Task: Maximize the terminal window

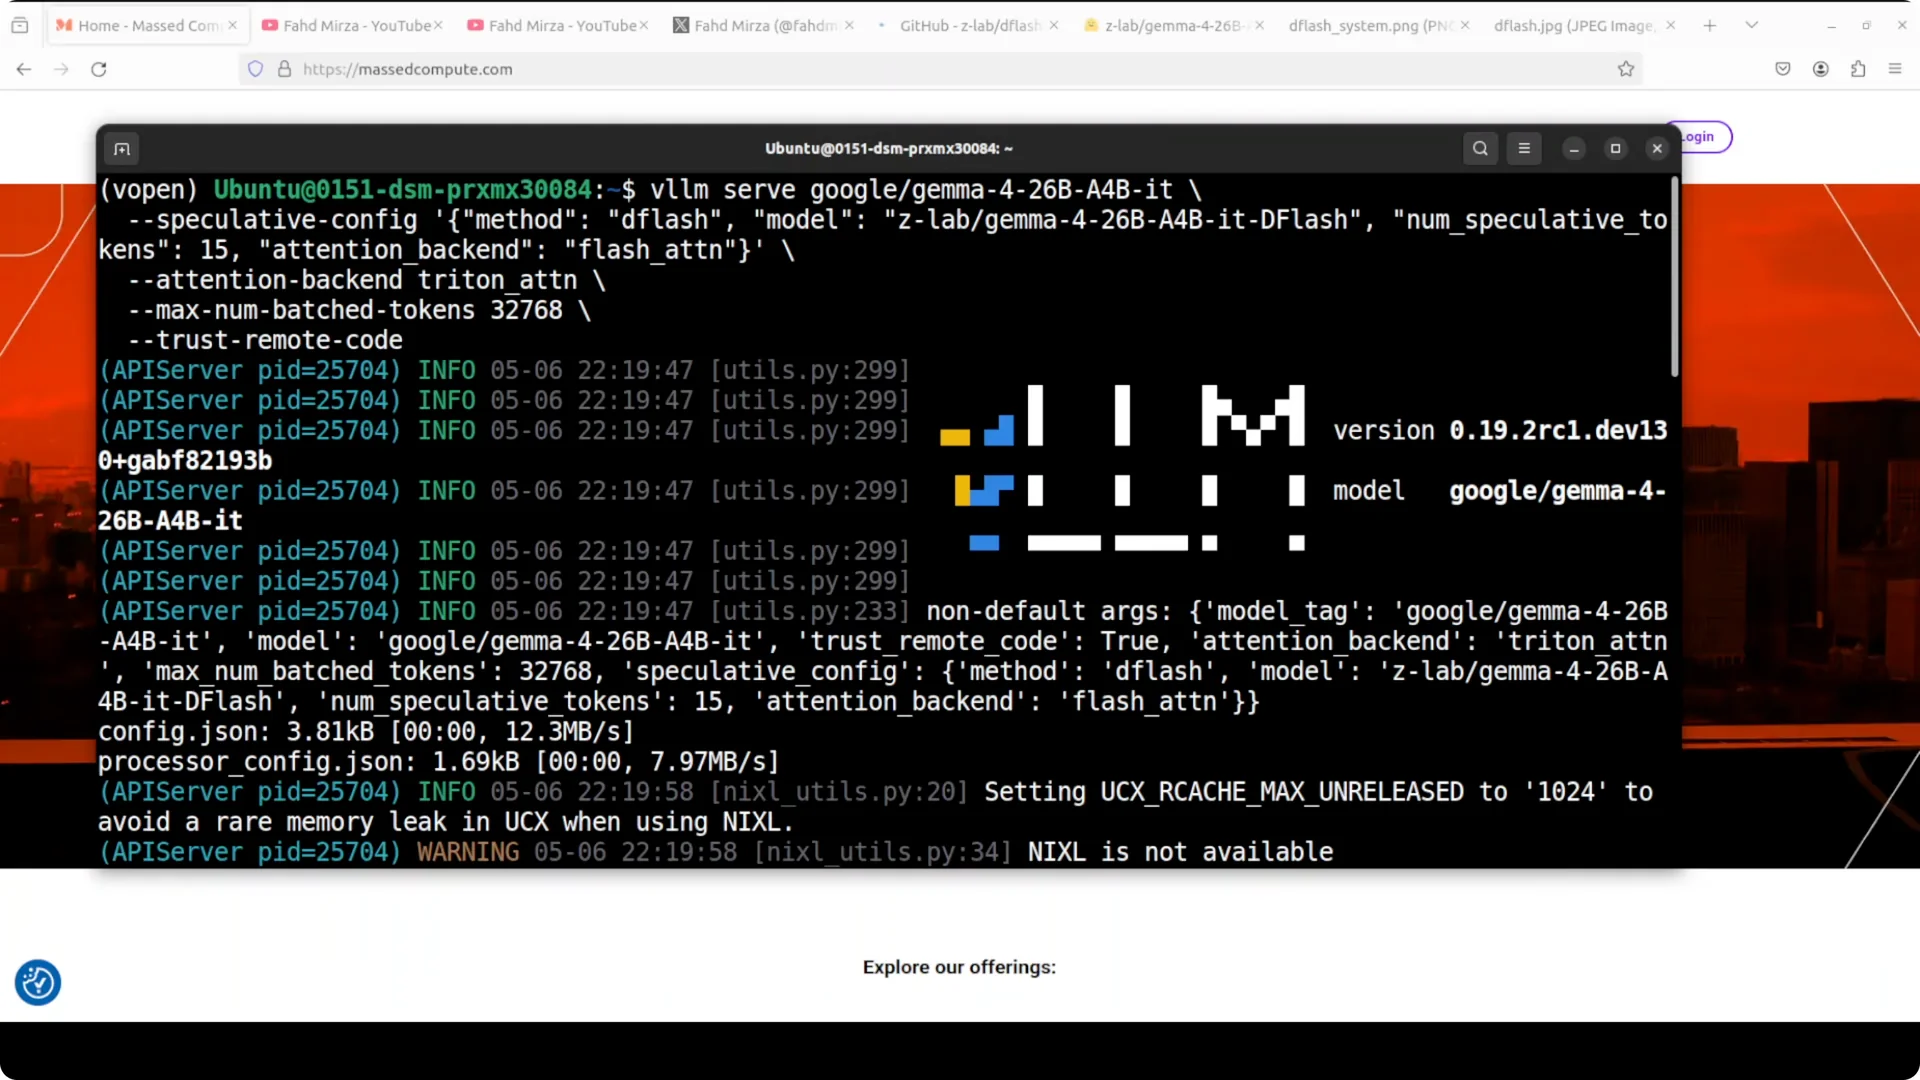Action: click(1615, 149)
